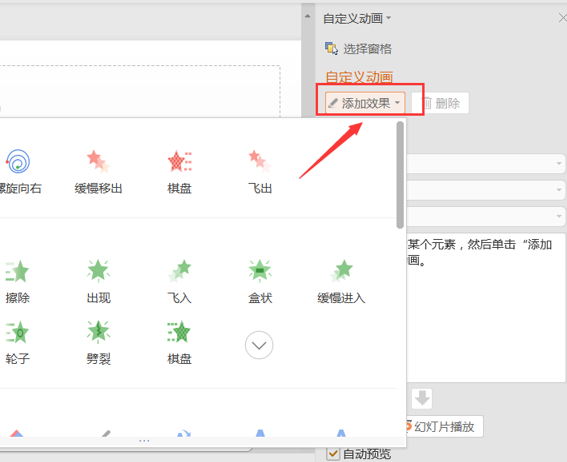567x462 pixels.
Task: Select the 螺旋向右 spiral animation effect
Action: point(19,172)
